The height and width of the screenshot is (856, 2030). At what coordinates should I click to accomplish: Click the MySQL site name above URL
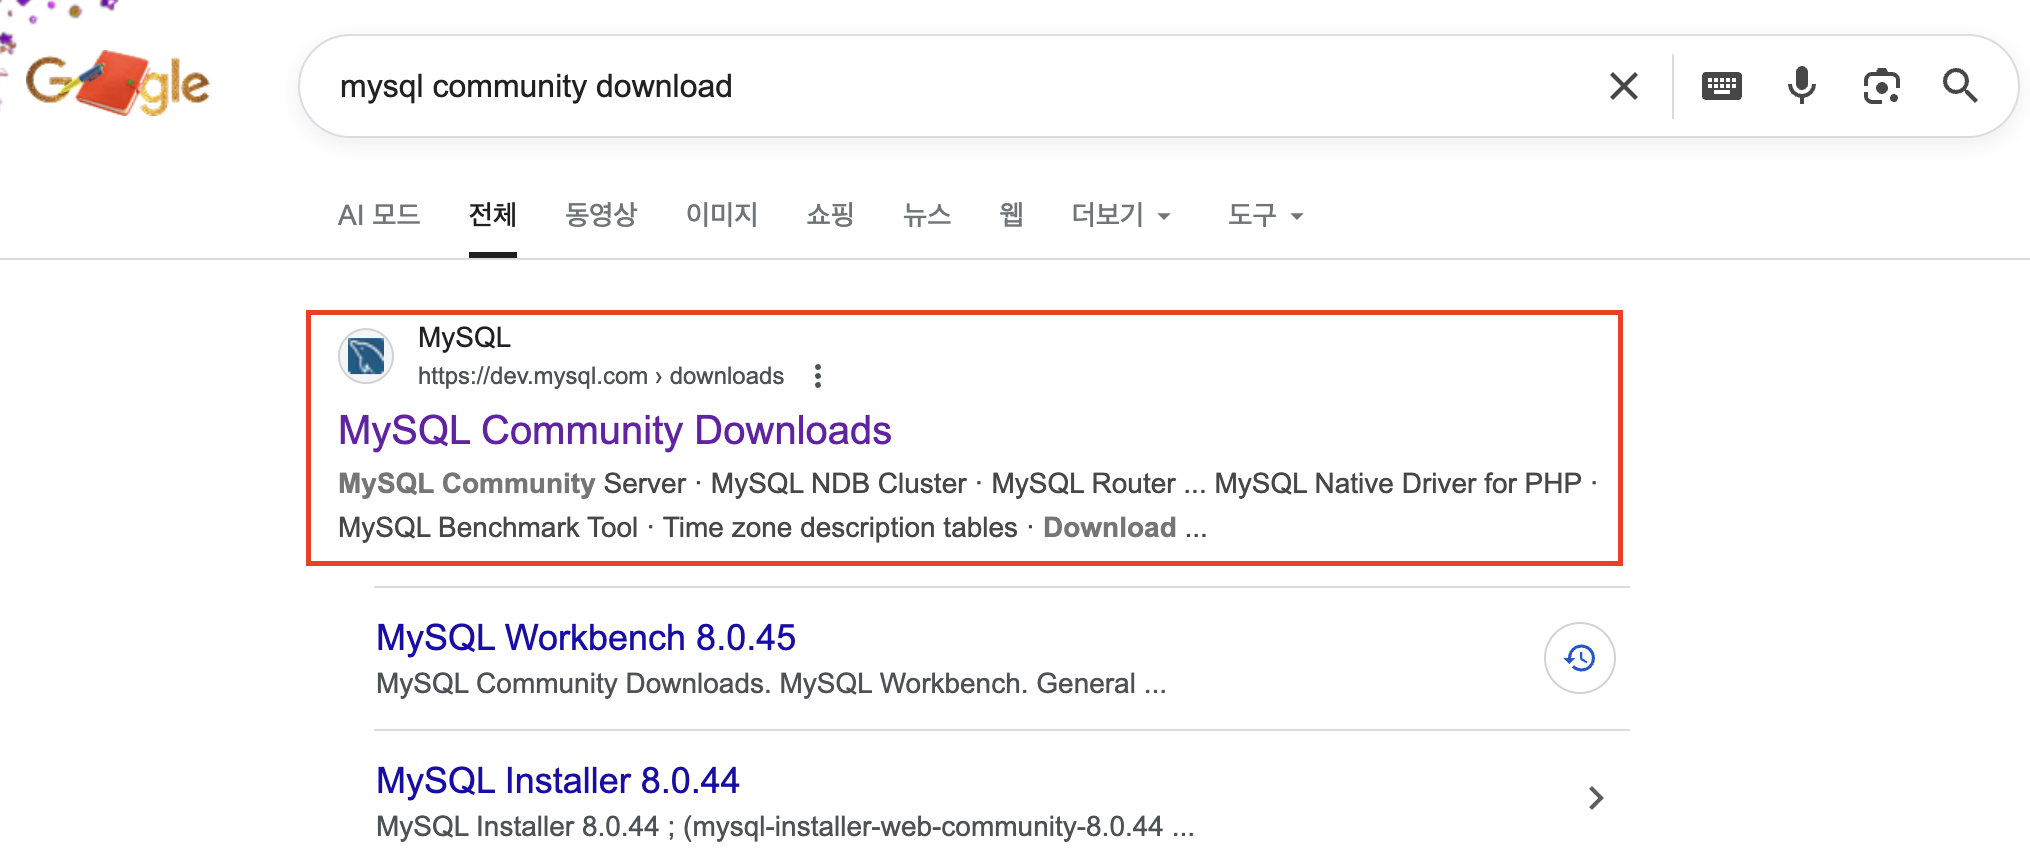[464, 338]
